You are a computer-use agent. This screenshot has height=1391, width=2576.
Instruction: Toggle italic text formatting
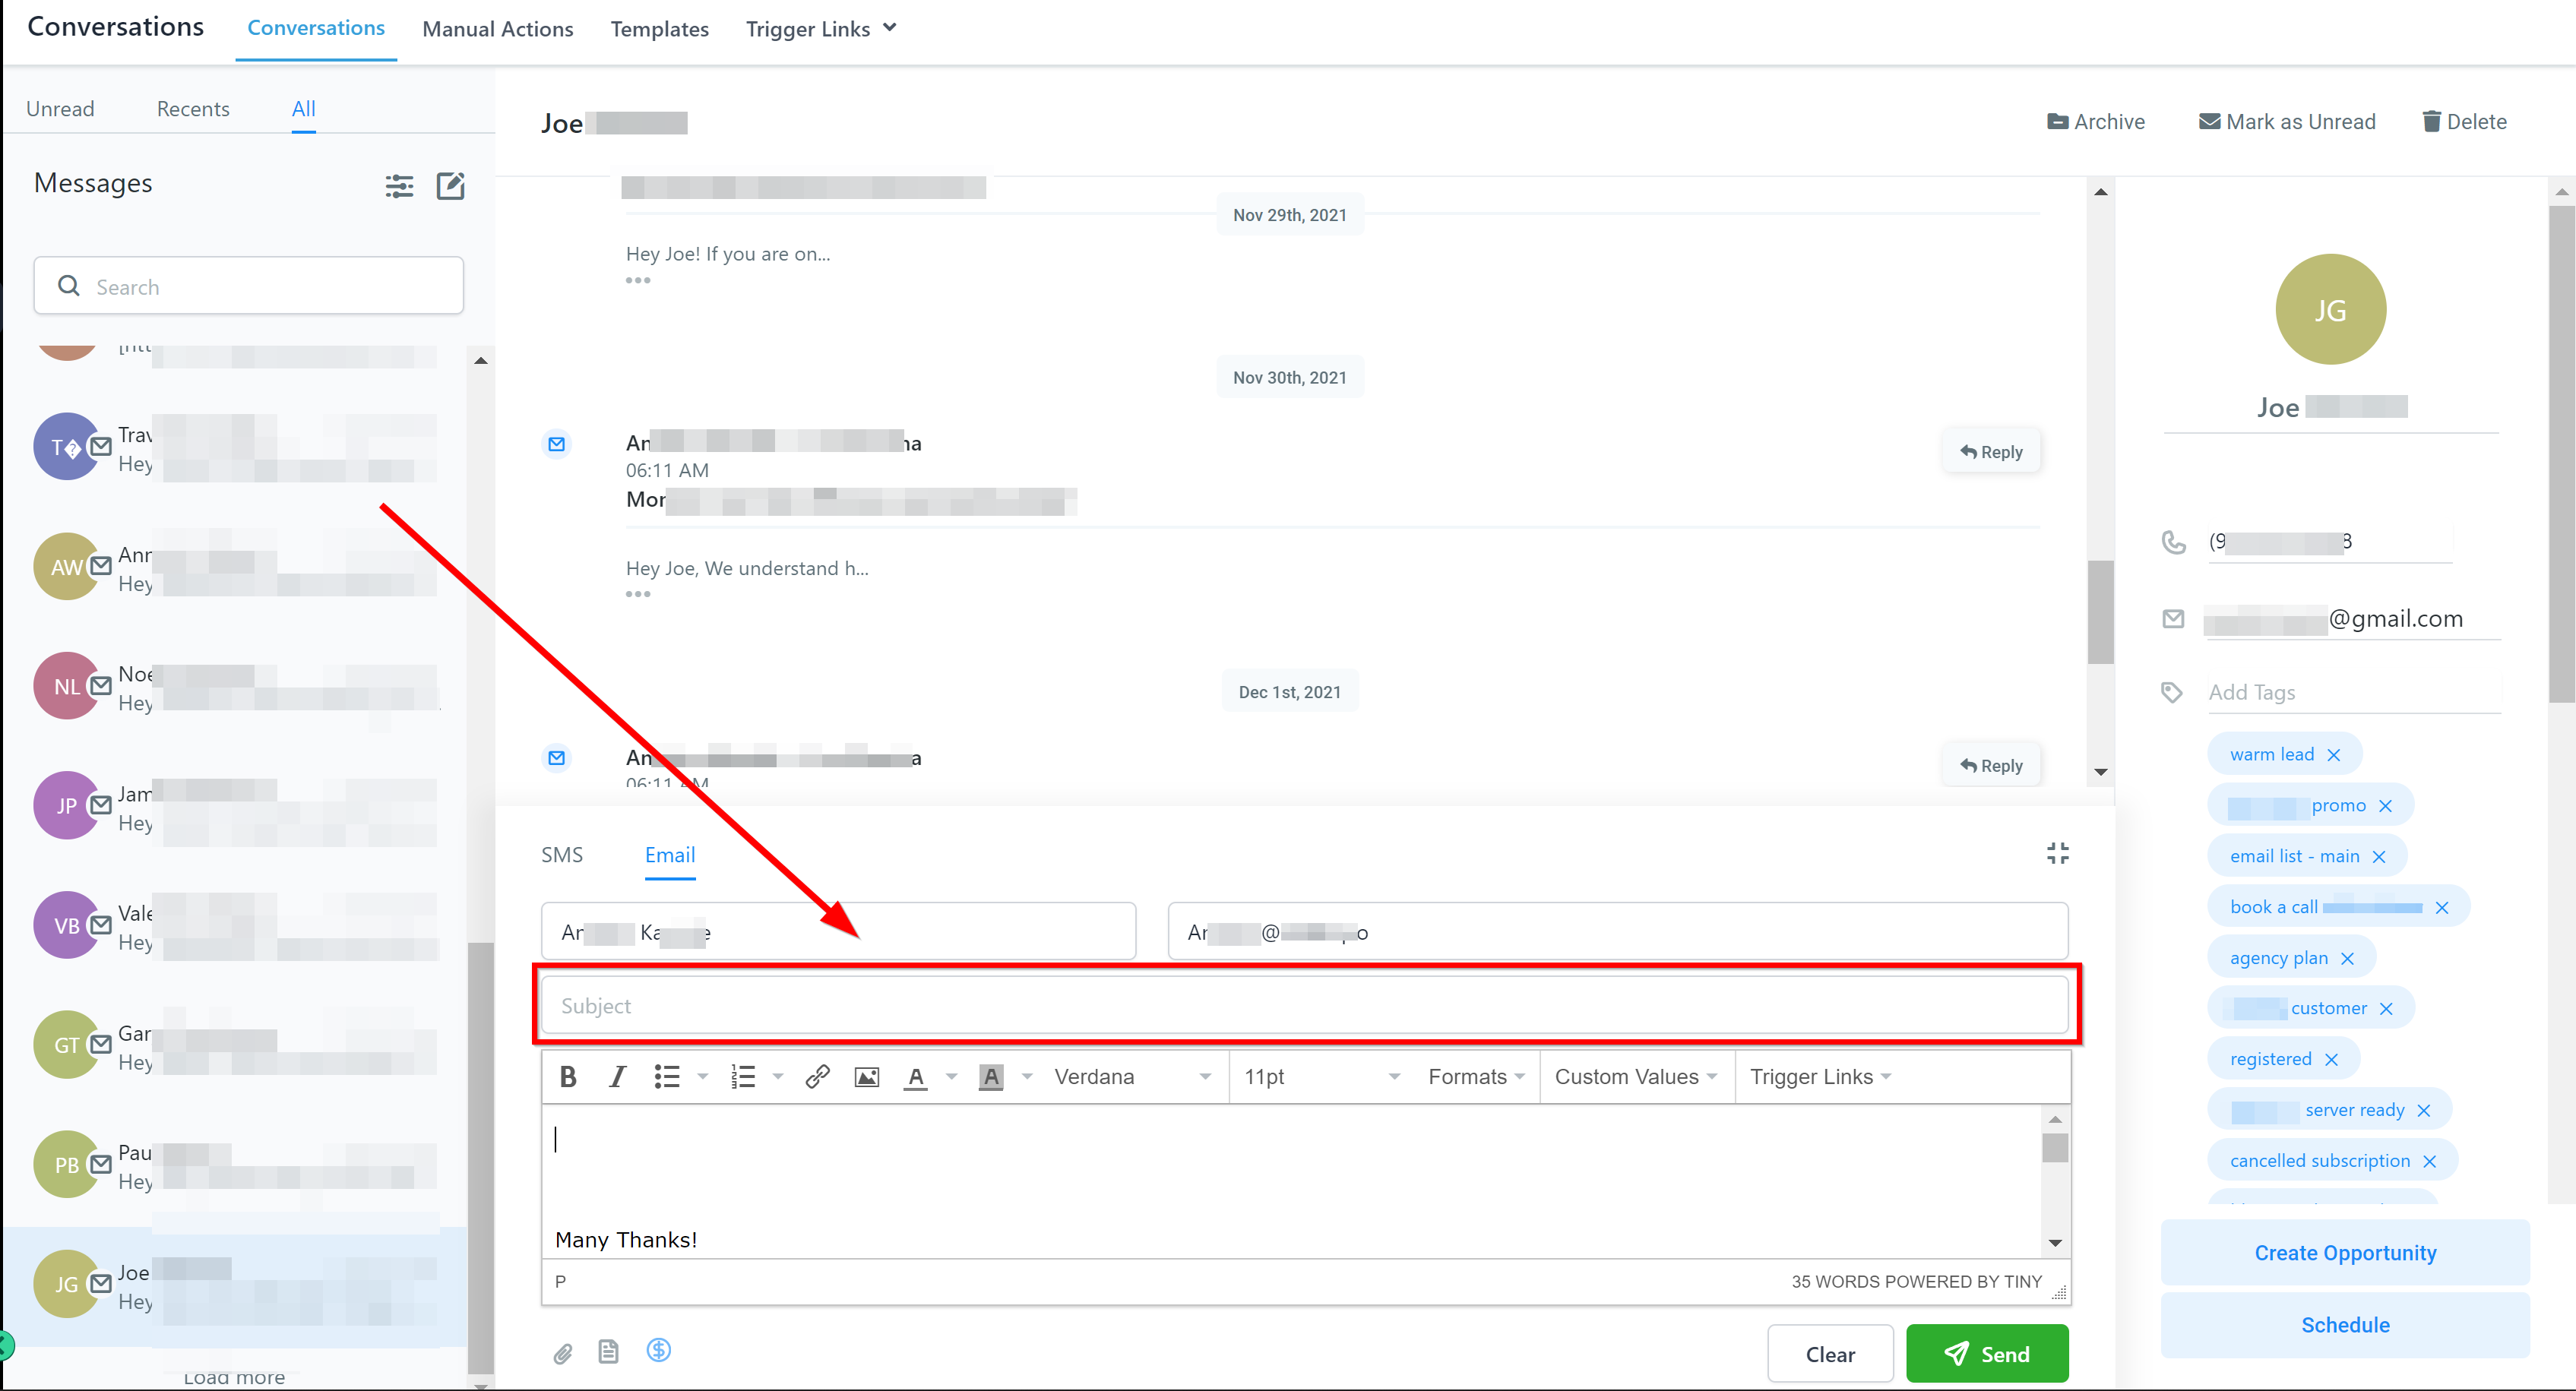617,1076
